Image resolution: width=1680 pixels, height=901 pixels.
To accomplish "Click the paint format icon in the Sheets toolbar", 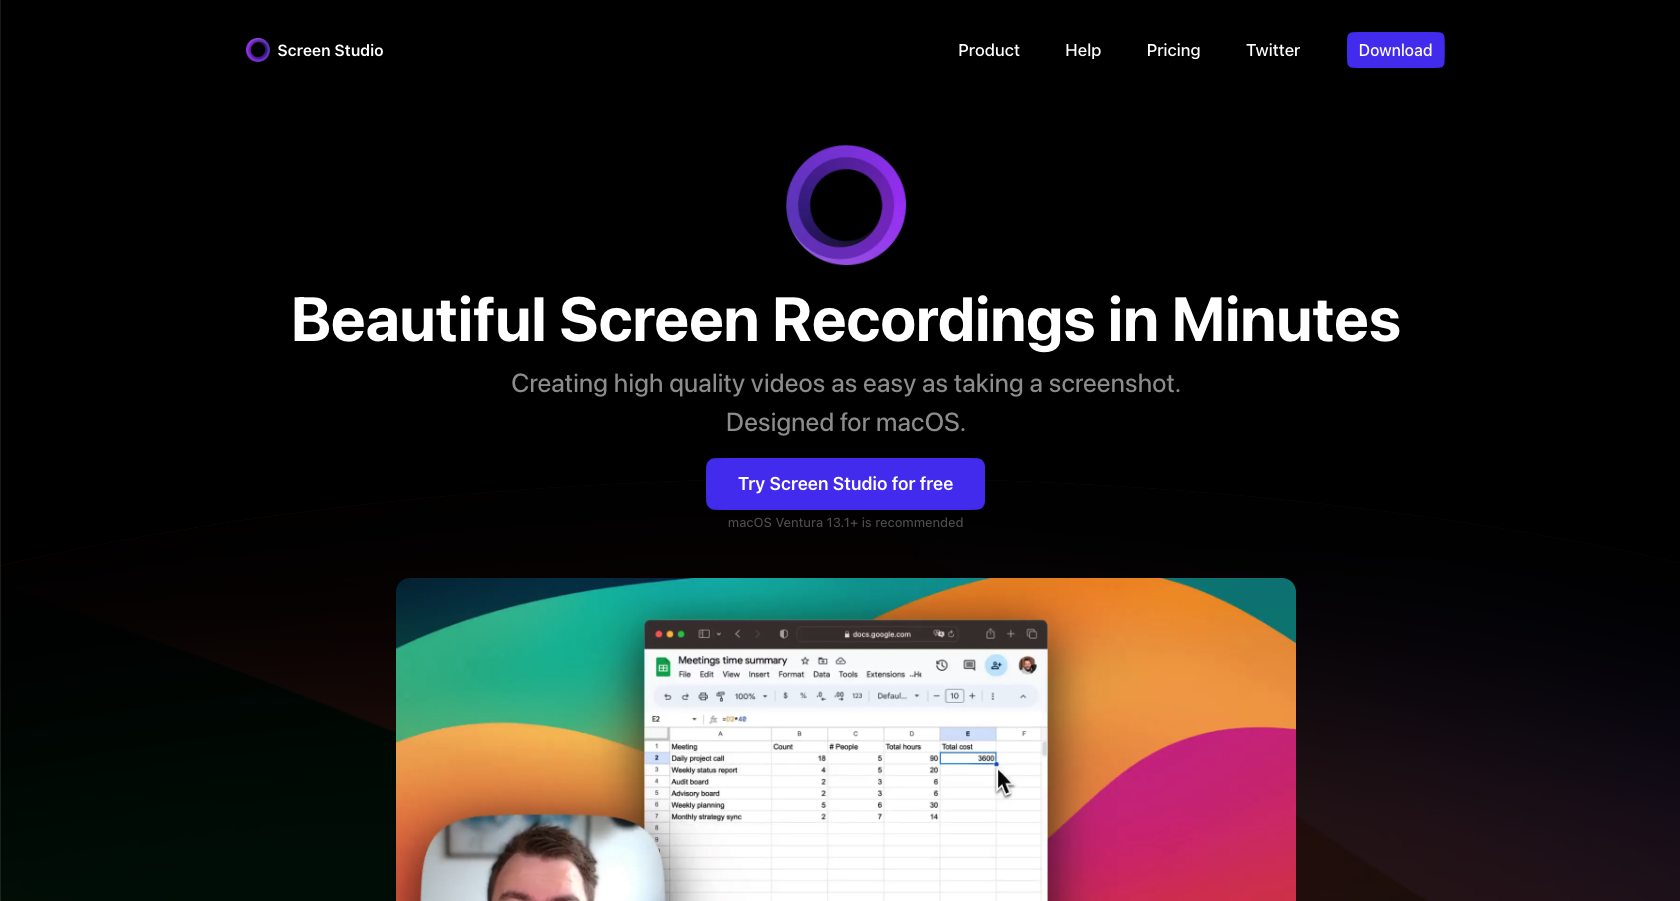I will tap(720, 696).
